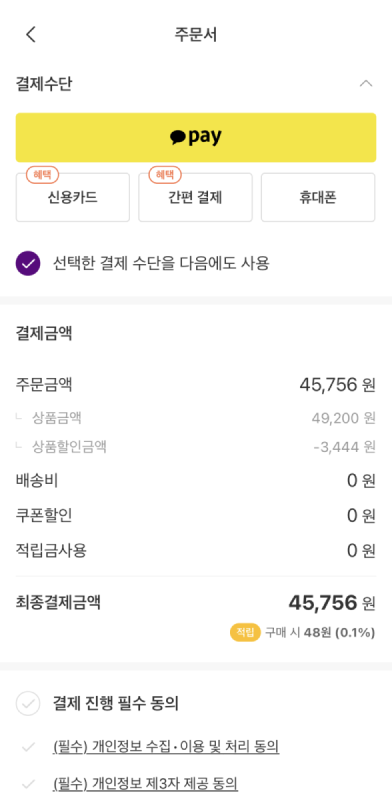Open the 개인정보 수집·이용 및 처리 동의 link
Screen dimensions: 392x812
tap(166, 747)
